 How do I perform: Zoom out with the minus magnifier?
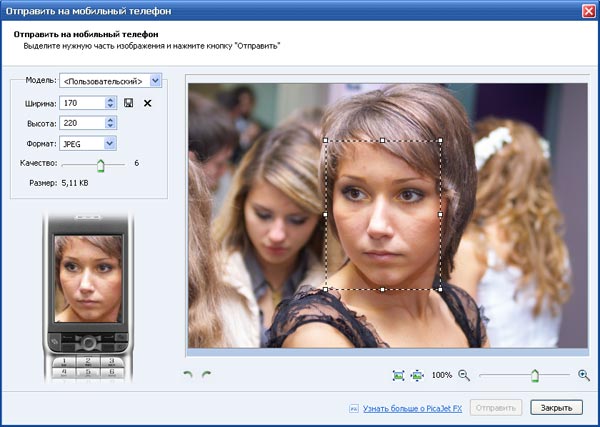point(463,375)
